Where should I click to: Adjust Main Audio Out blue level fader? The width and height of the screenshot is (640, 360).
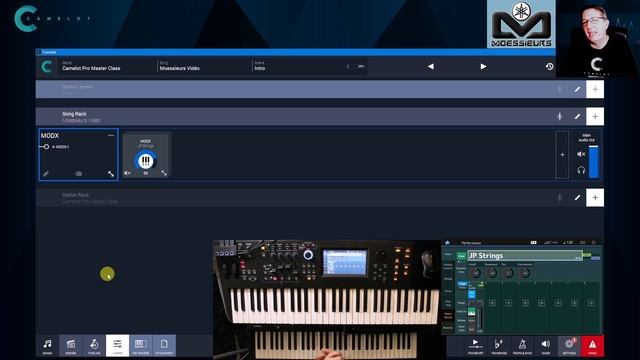coord(593,162)
